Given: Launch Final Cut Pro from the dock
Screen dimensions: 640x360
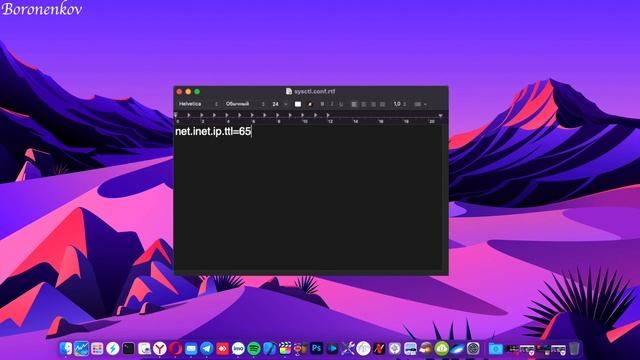Looking at the screenshot, I should click(285, 349).
